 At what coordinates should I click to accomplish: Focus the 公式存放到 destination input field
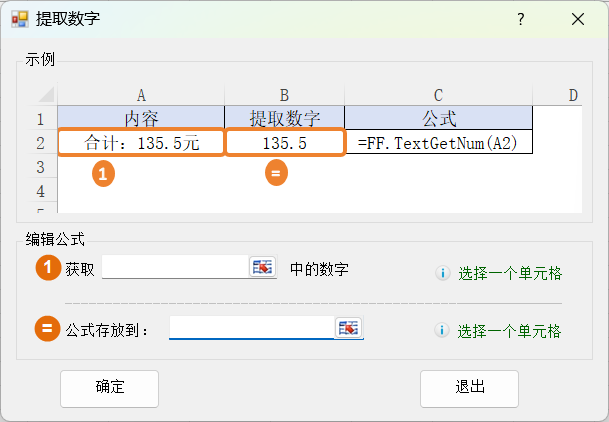[250, 328]
